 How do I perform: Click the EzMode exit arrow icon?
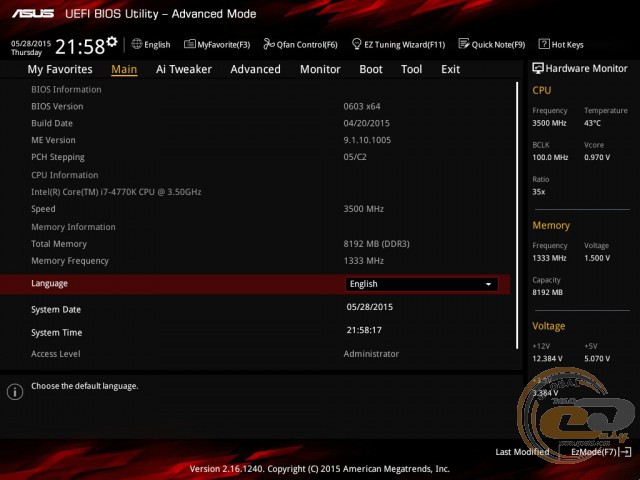point(626,452)
